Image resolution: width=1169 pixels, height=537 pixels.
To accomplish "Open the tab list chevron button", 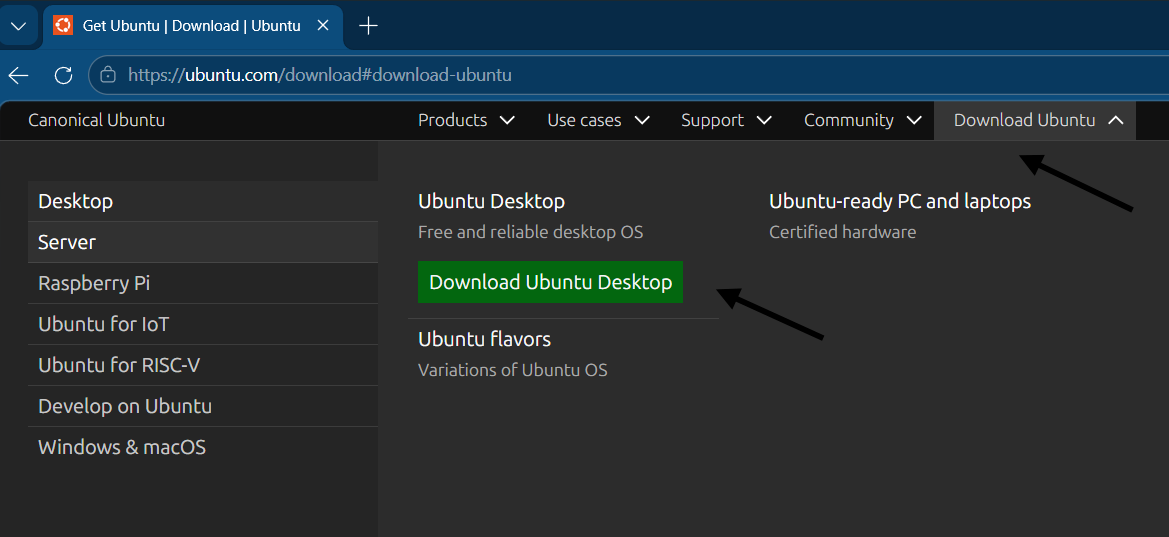I will coord(18,26).
